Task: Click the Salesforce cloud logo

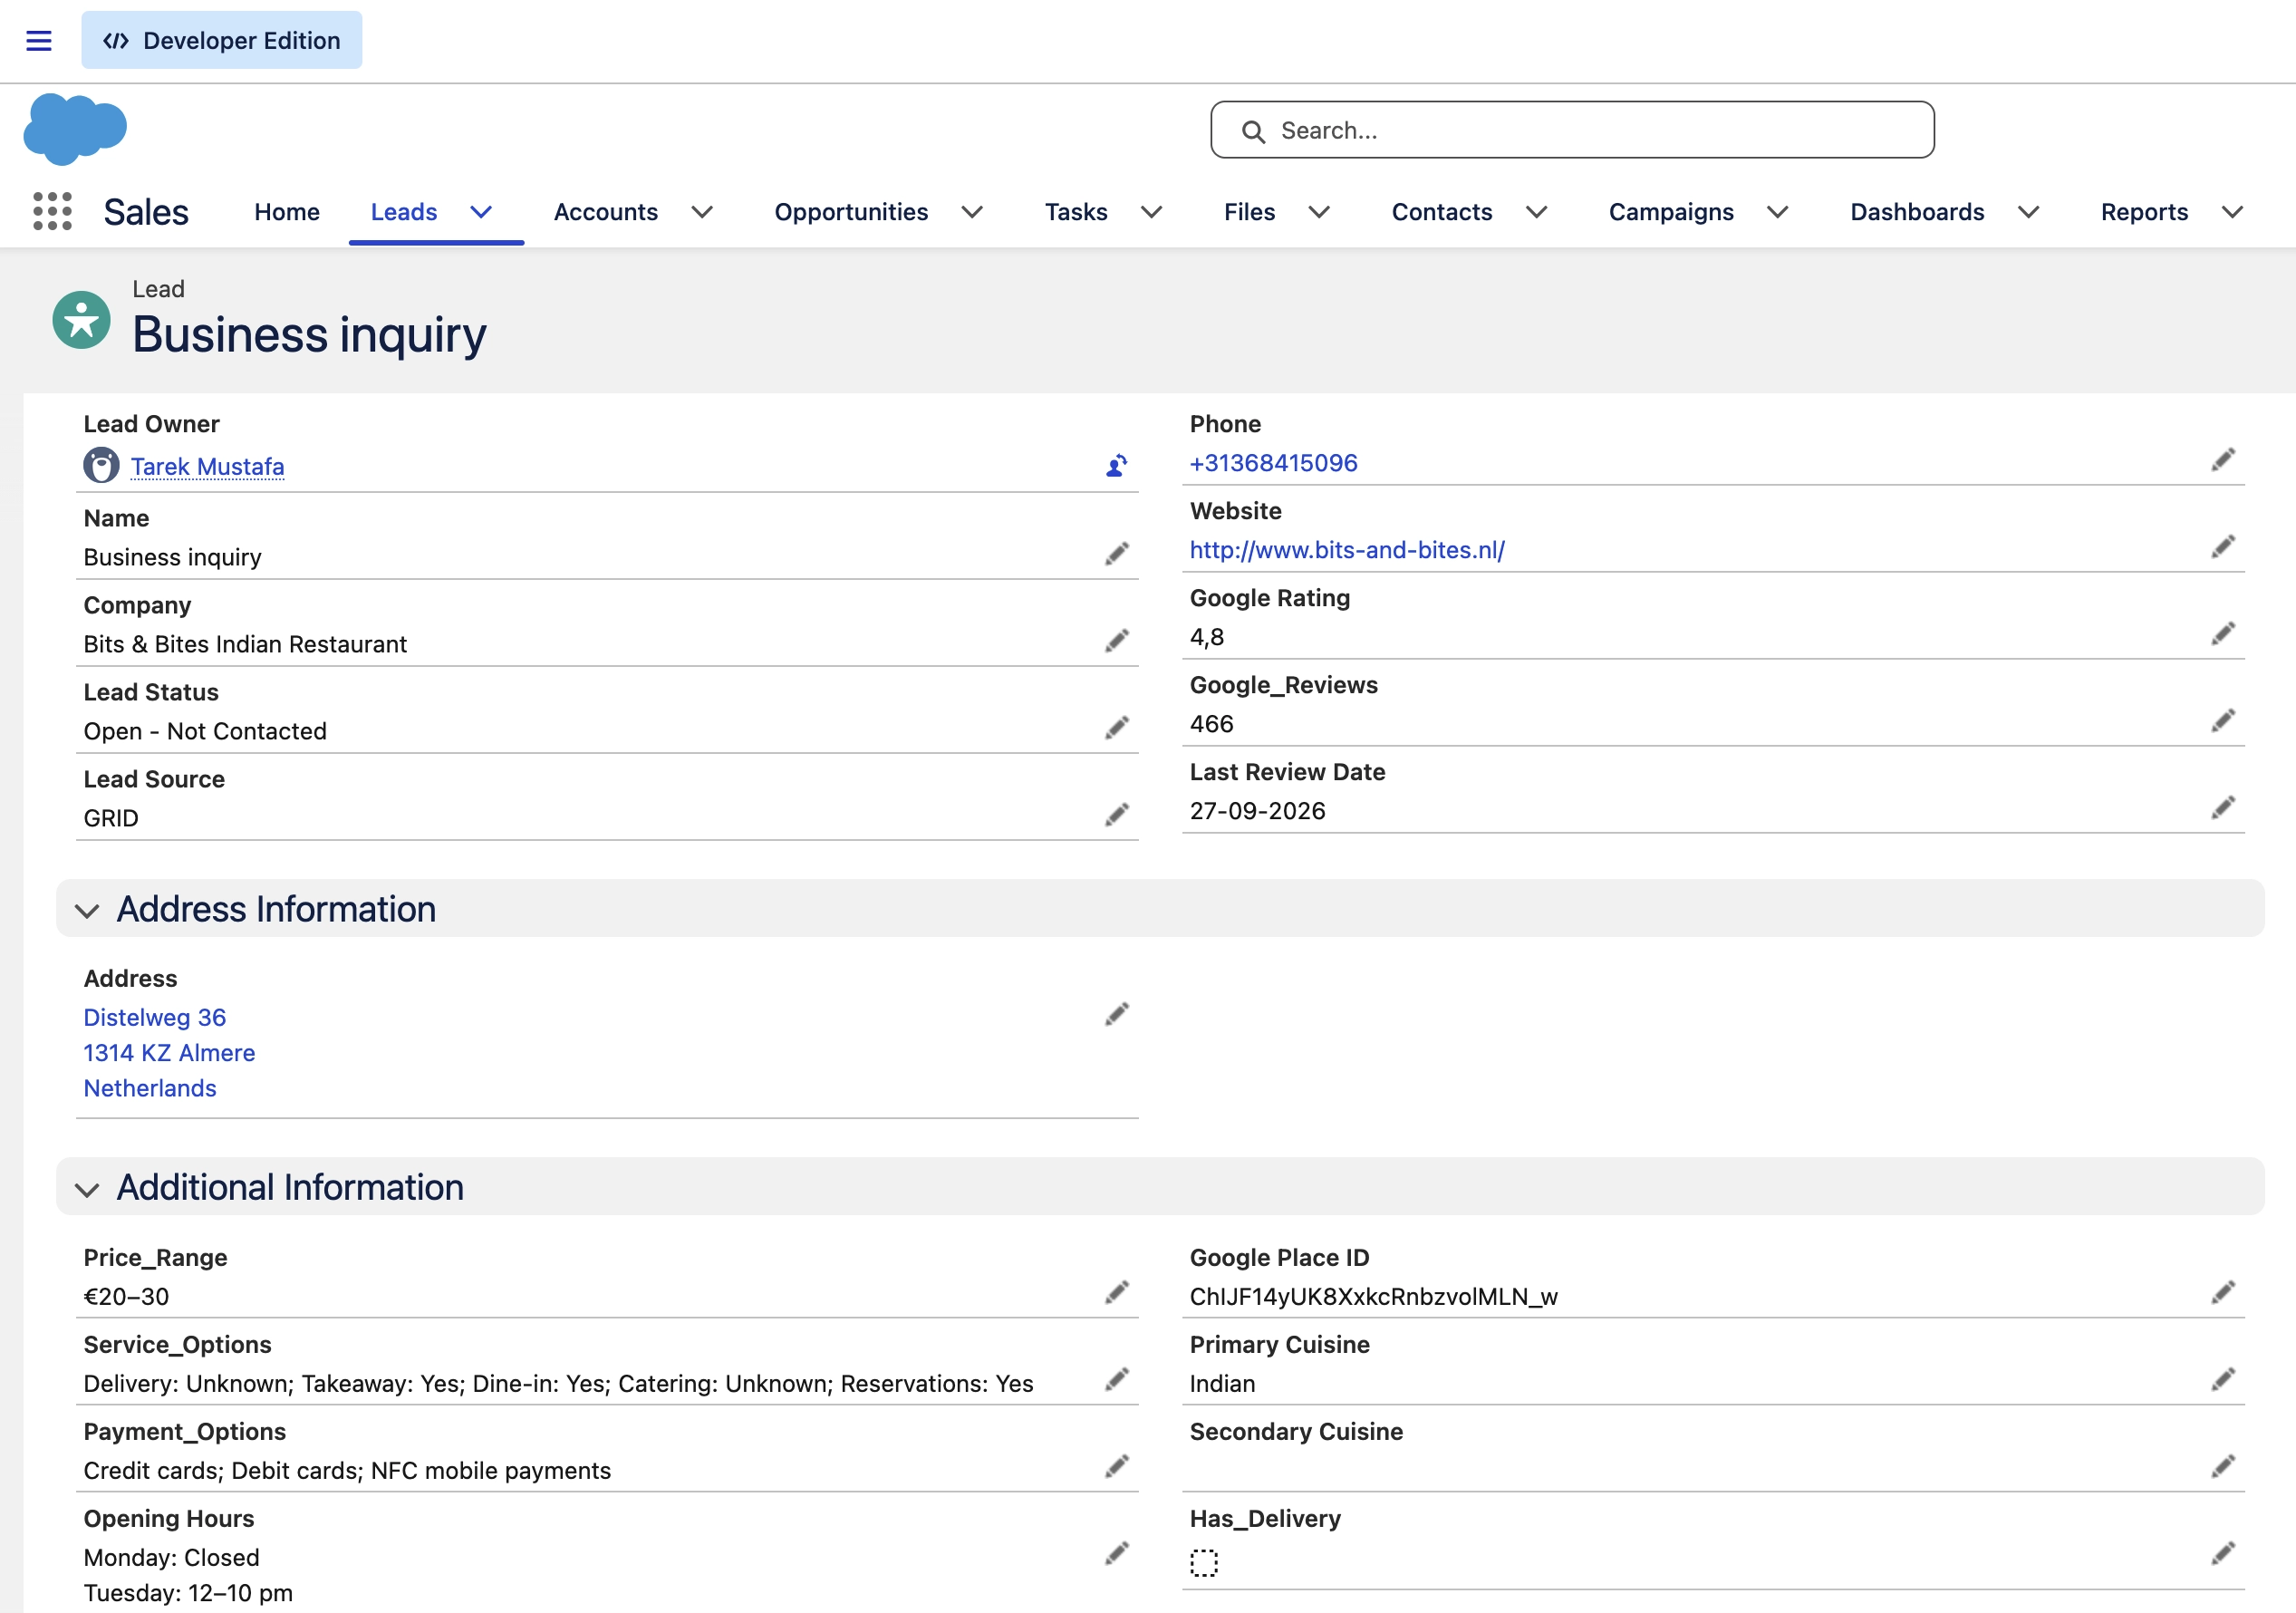Action: point(75,129)
